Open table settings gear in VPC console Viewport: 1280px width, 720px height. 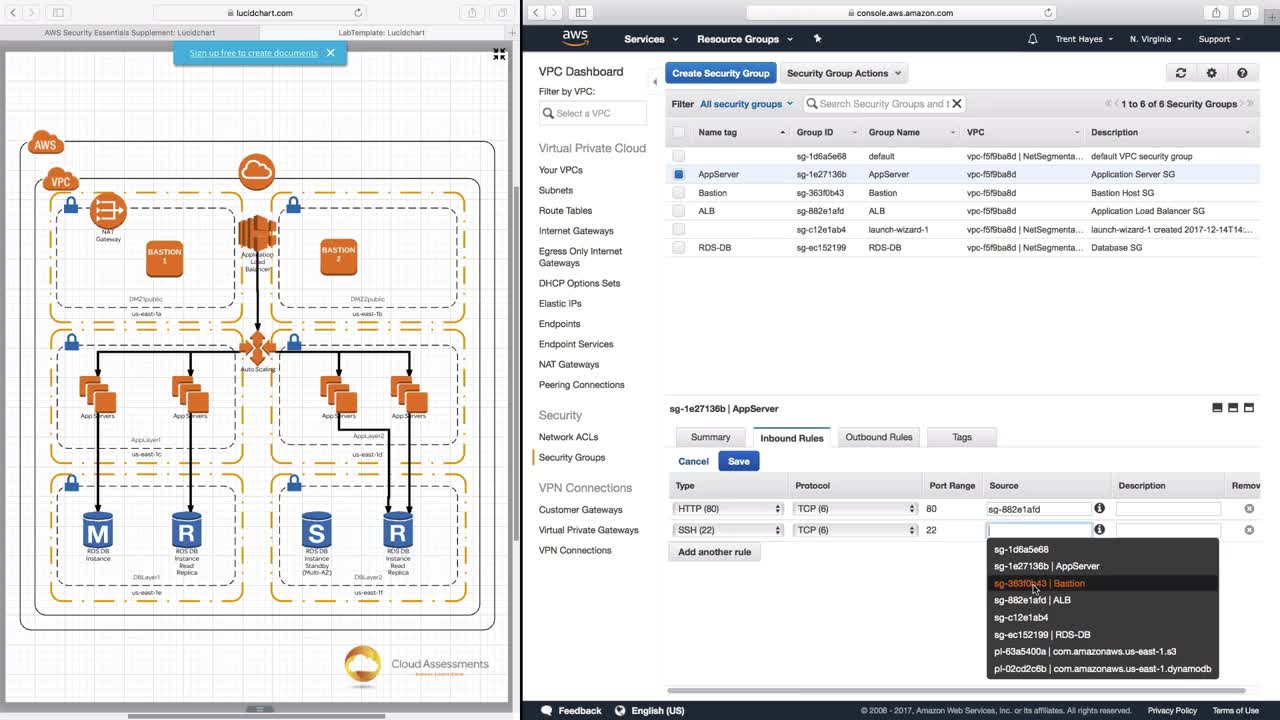click(1211, 73)
